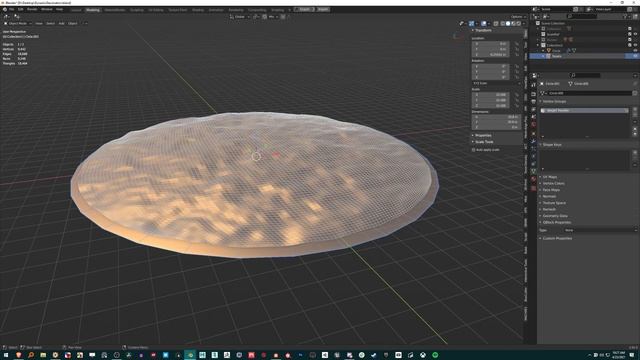Toggle lock on Location X

click(517, 44)
